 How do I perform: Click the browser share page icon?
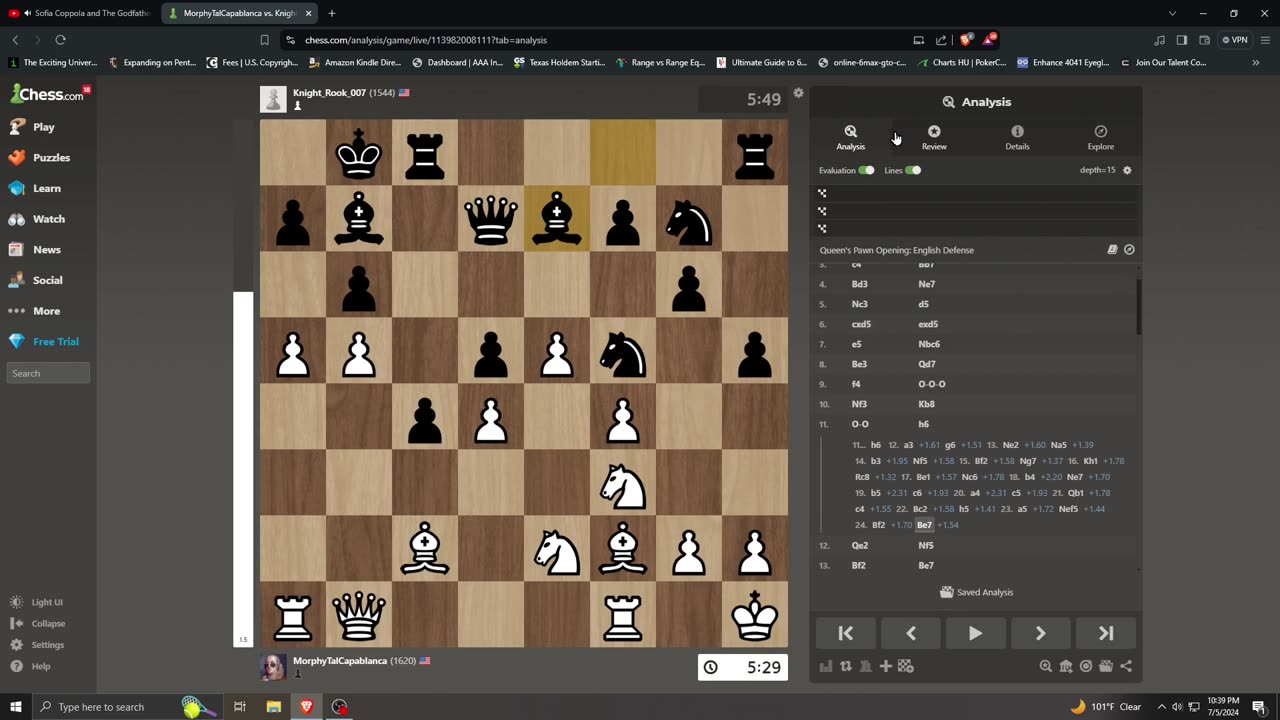point(941,40)
